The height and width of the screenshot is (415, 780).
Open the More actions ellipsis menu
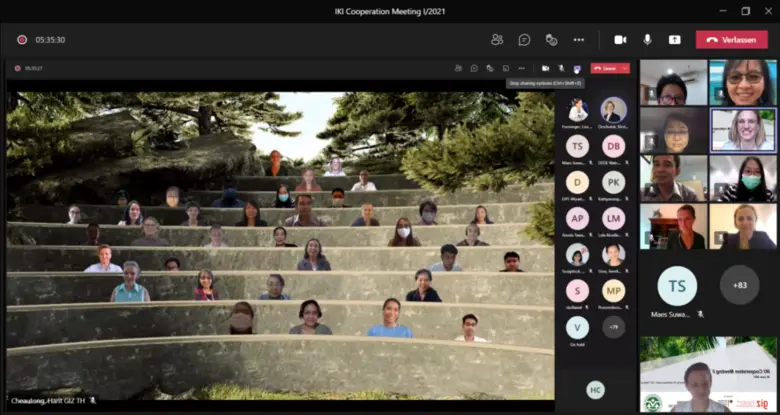coord(578,39)
